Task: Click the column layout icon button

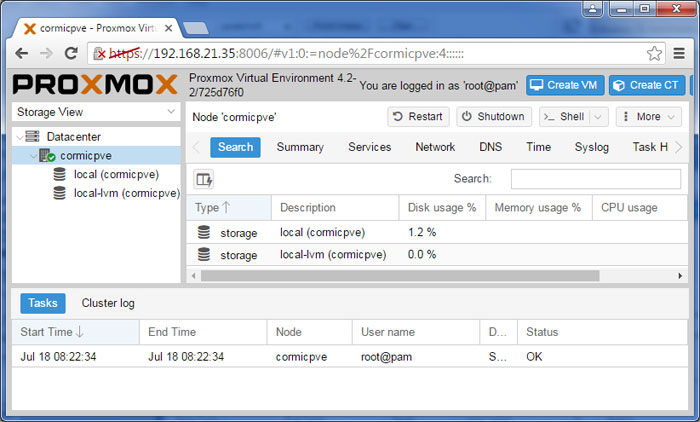Action: tap(204, 180)
